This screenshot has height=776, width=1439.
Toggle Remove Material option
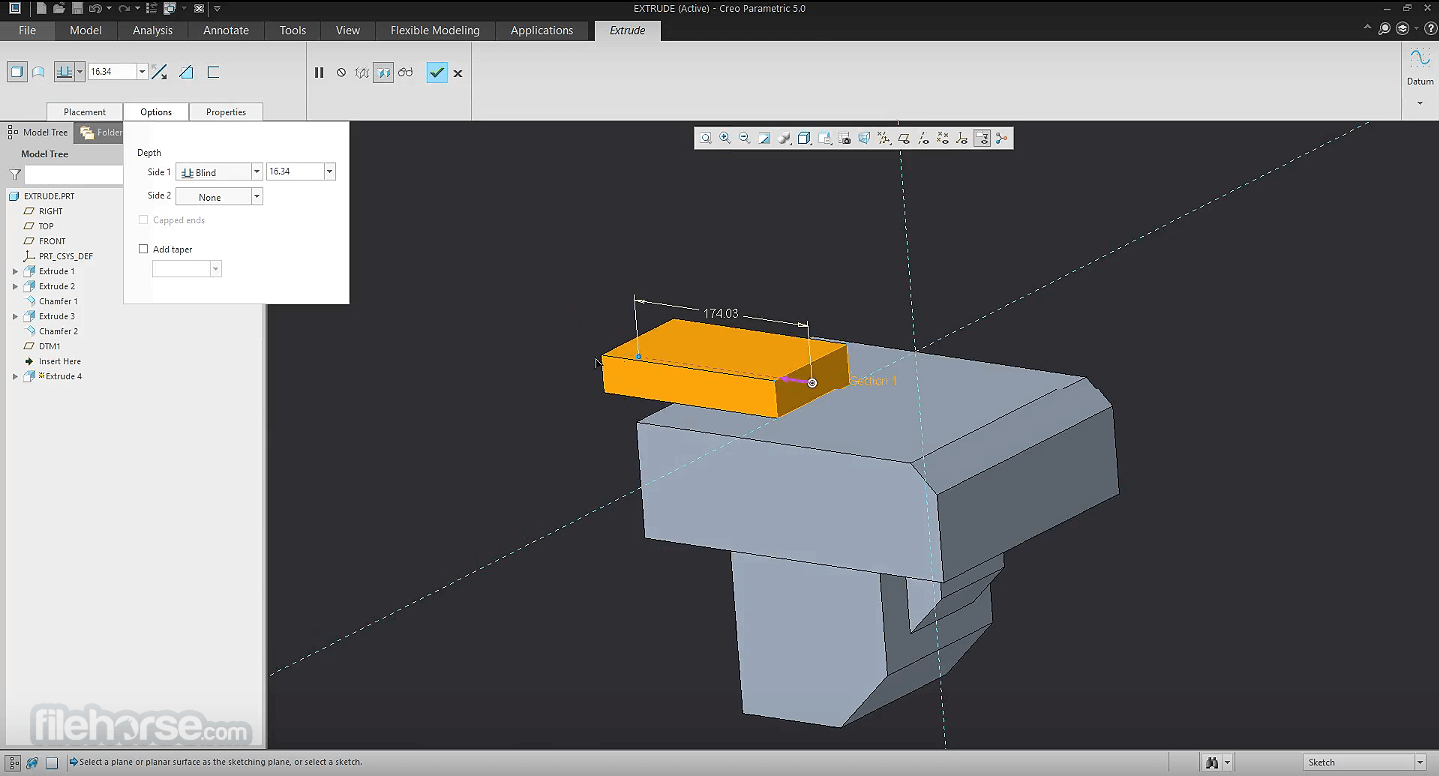tap(186, 72)
